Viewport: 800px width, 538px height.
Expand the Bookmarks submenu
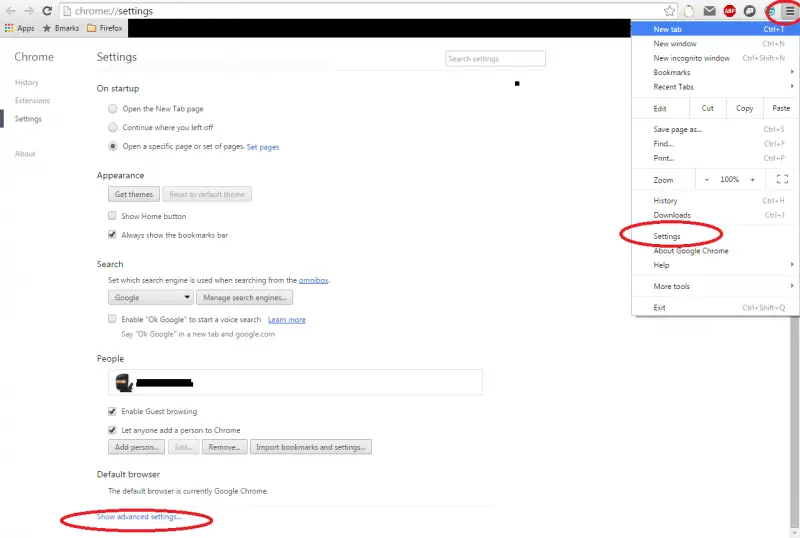pos(715,72)
